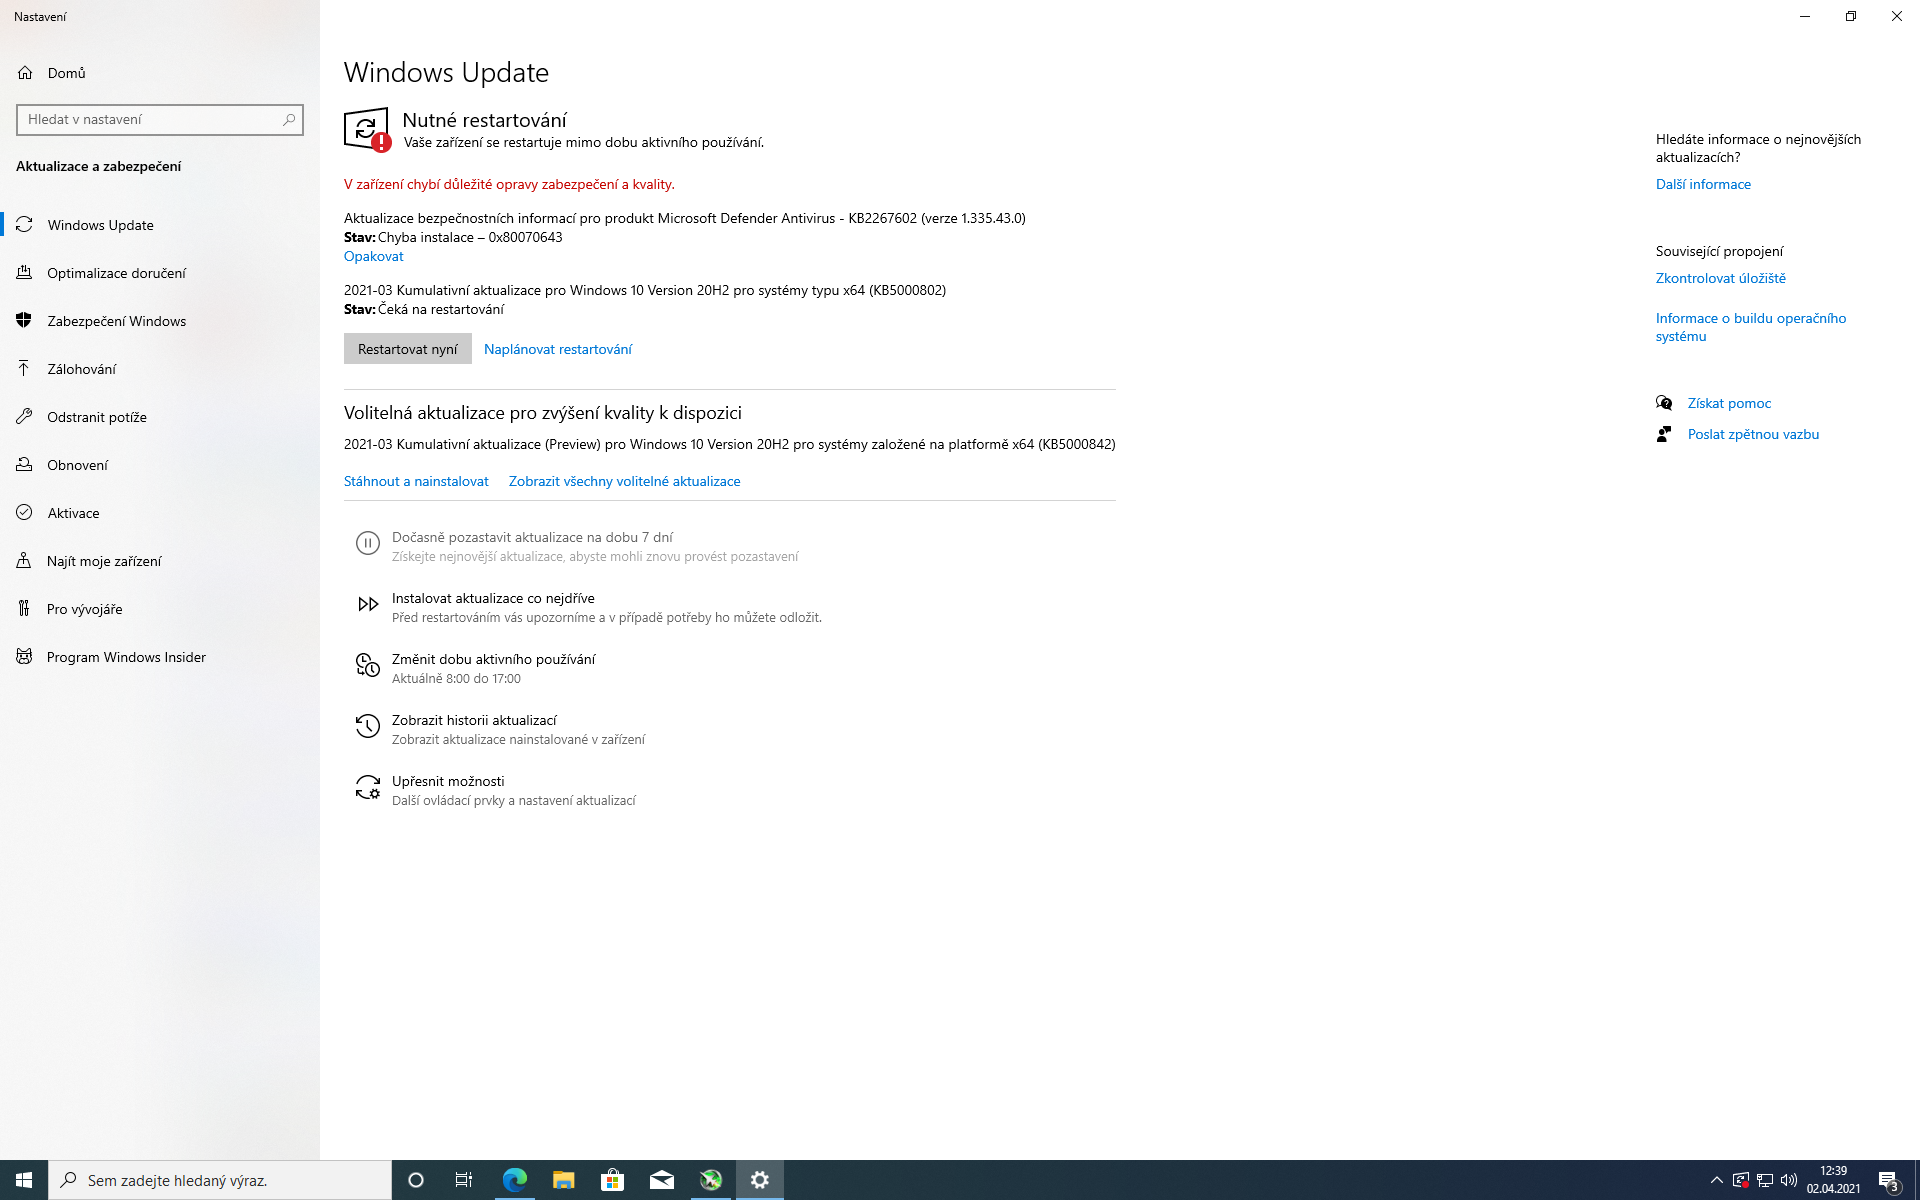Retry the failed update via Opakovat
This screenshot has width=1920, height=1200.
coord(373,256)
